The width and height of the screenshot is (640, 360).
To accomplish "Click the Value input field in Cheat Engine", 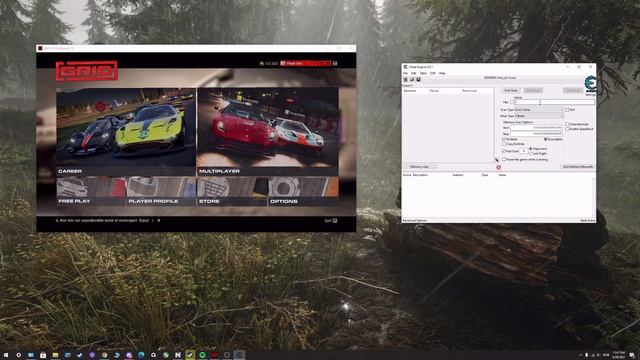I will [x=554, y=102].
